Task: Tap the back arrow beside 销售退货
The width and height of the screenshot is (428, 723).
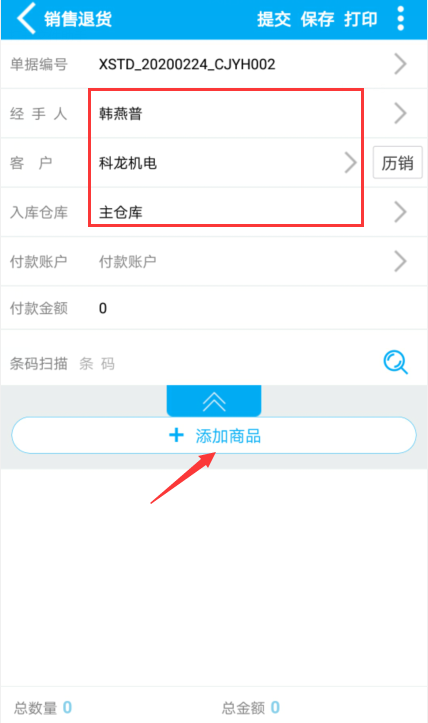Action: coord(26,19)
